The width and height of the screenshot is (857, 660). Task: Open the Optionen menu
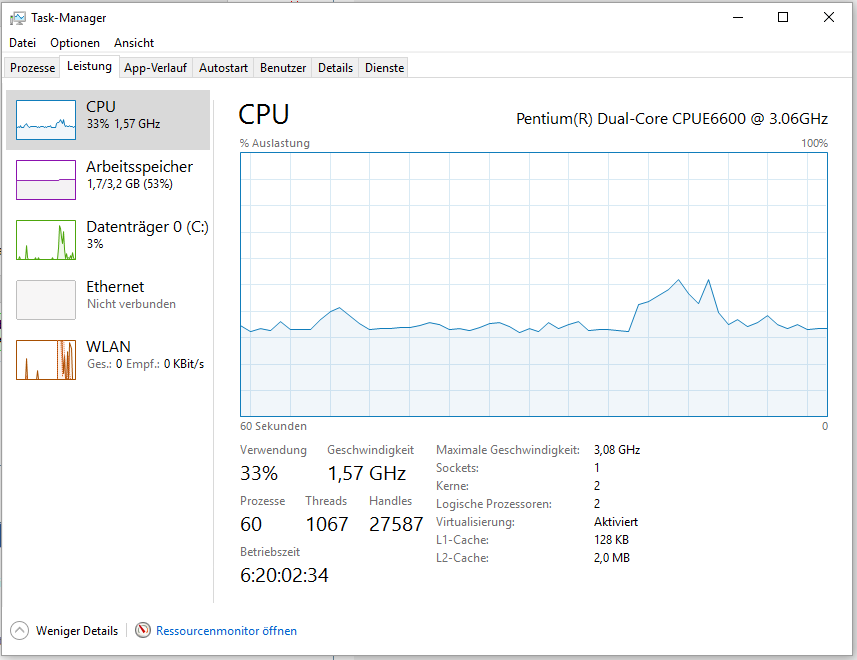tap(75, 43)
